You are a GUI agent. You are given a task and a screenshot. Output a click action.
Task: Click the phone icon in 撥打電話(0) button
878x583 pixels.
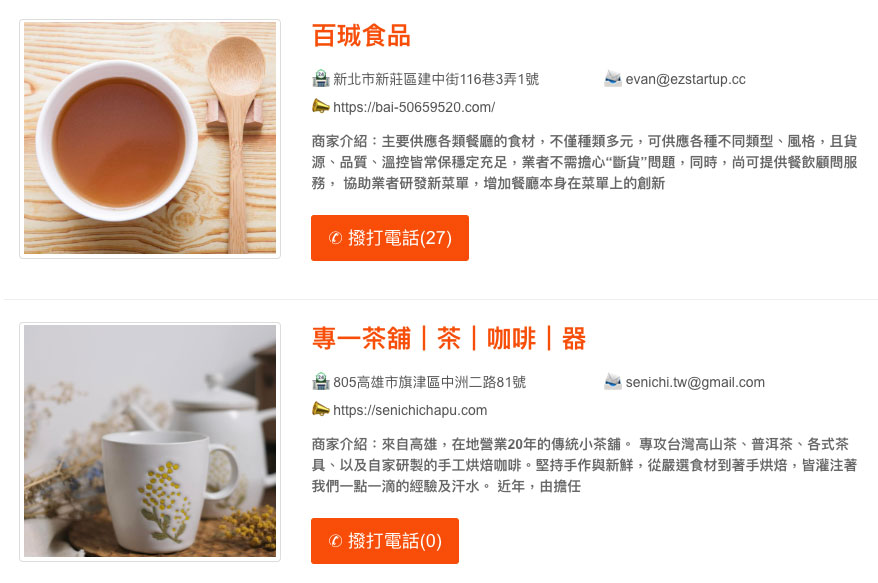[335, 541]
